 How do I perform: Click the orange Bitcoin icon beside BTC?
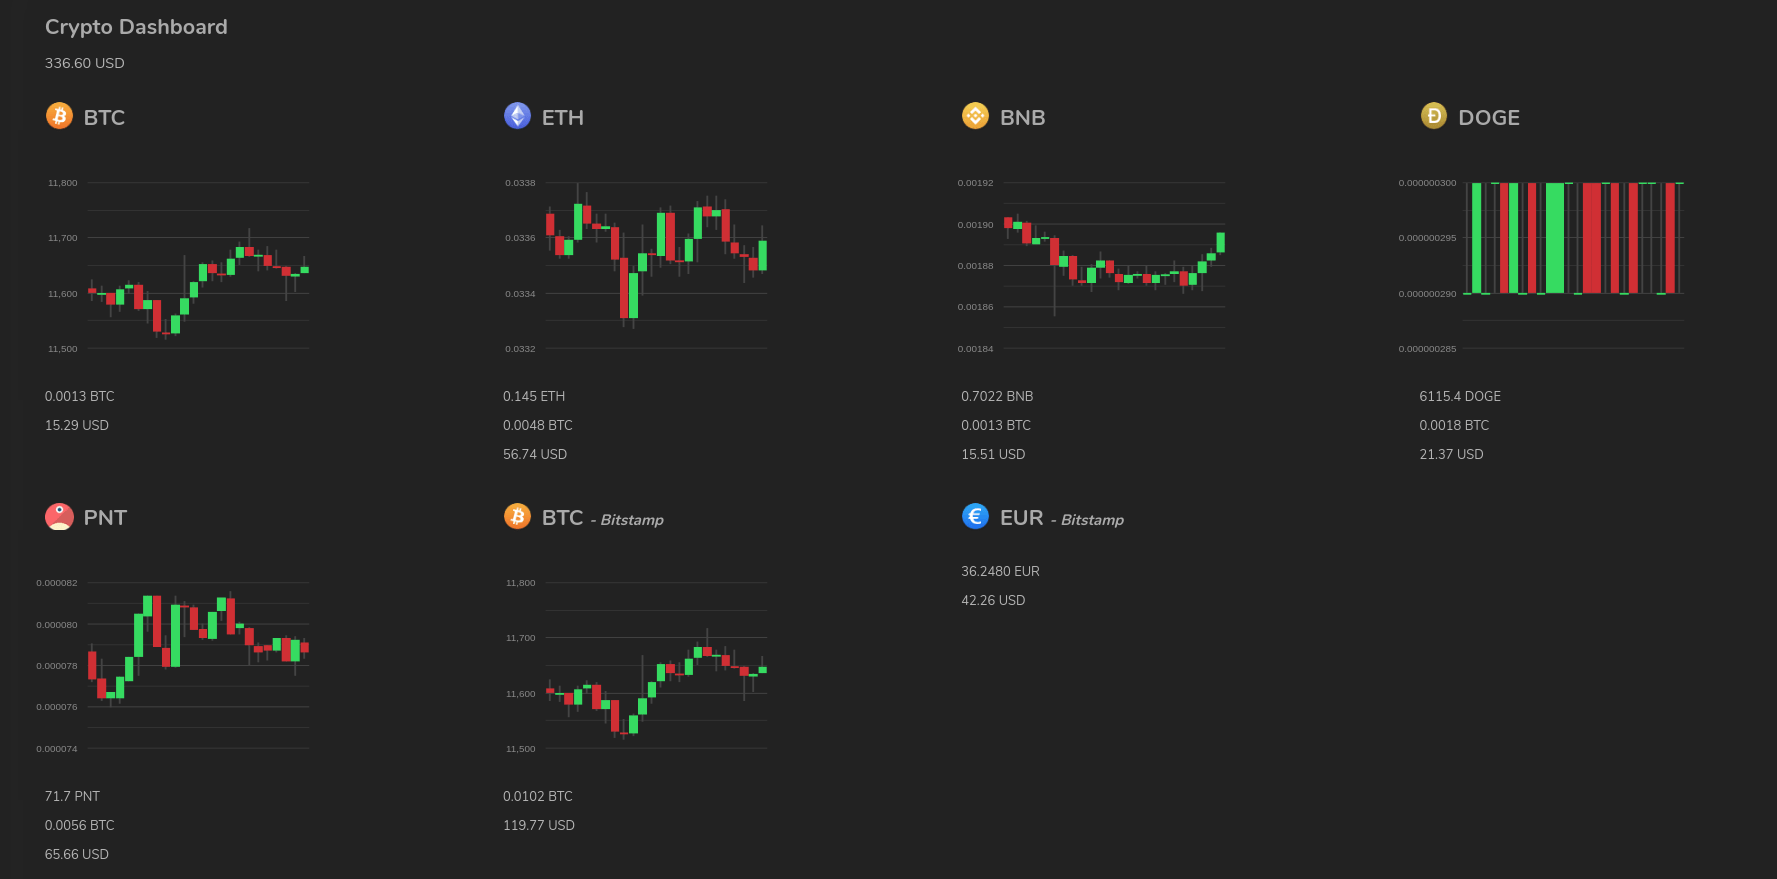point(59,116)
